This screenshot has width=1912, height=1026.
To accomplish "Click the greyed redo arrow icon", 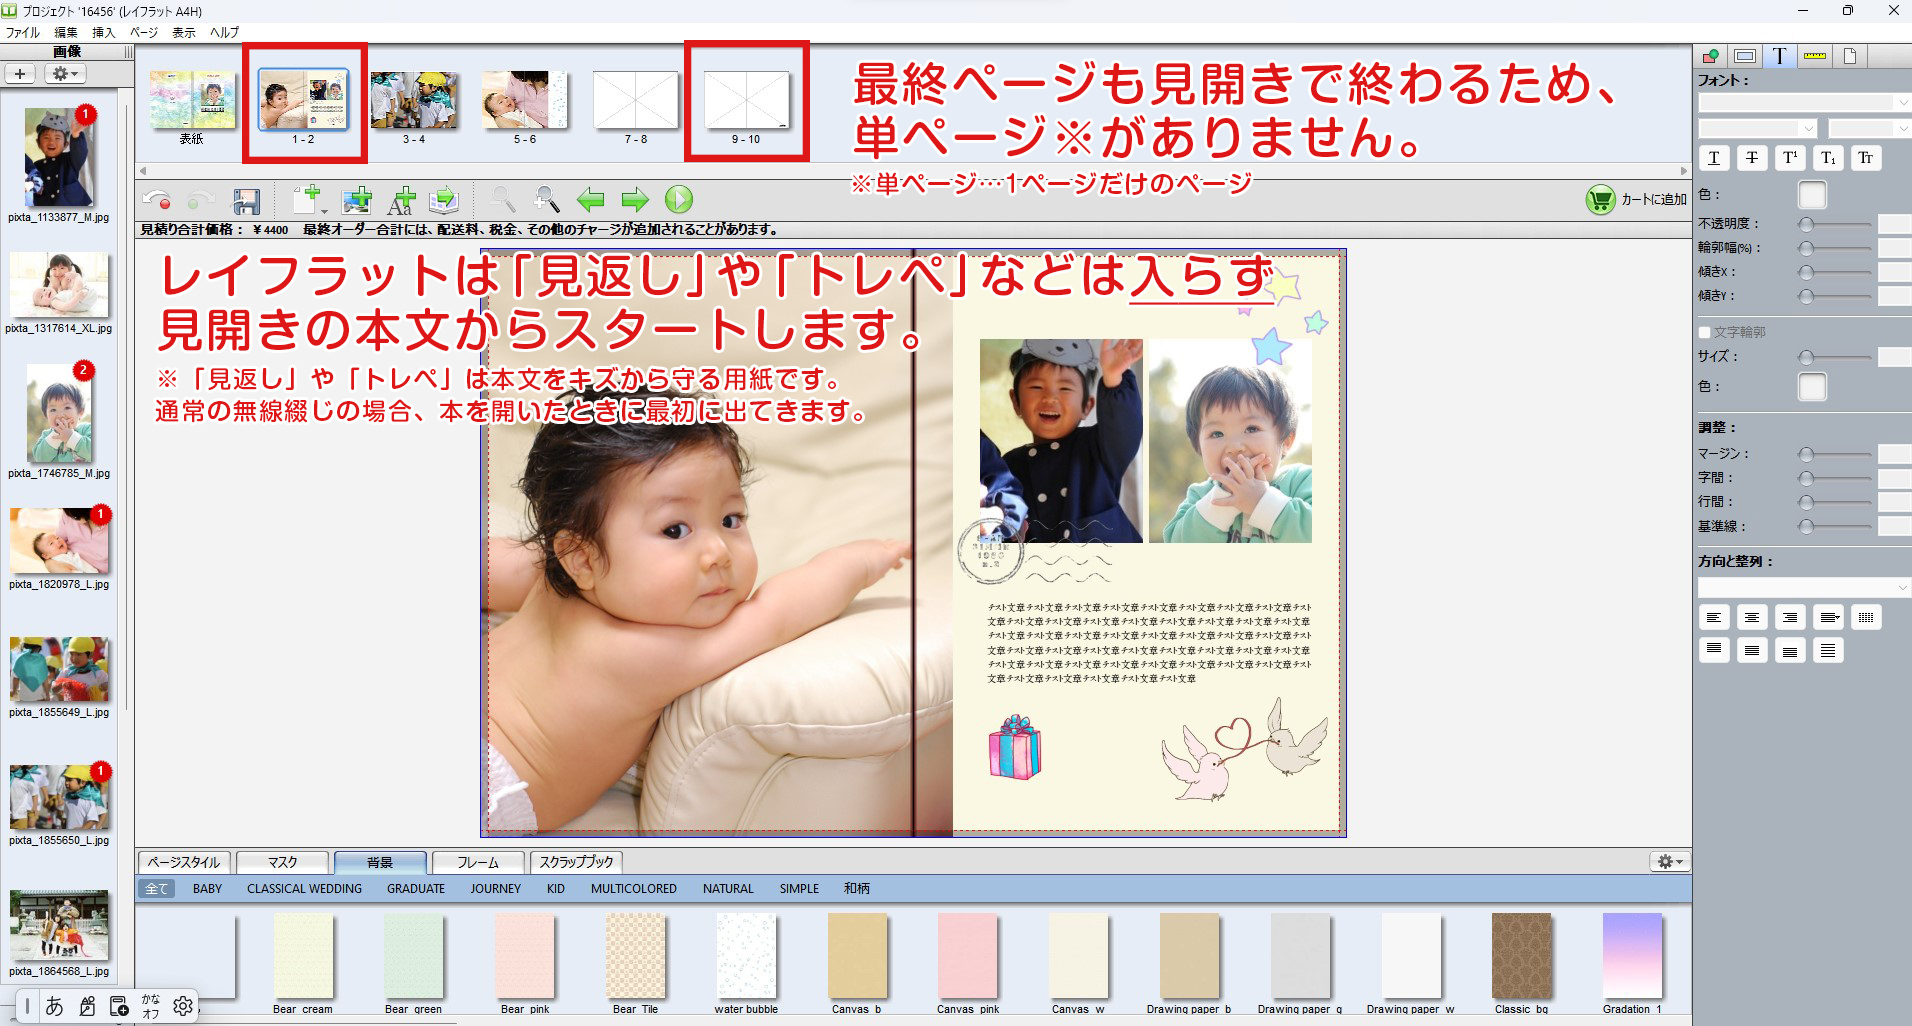I will [200, 200].
